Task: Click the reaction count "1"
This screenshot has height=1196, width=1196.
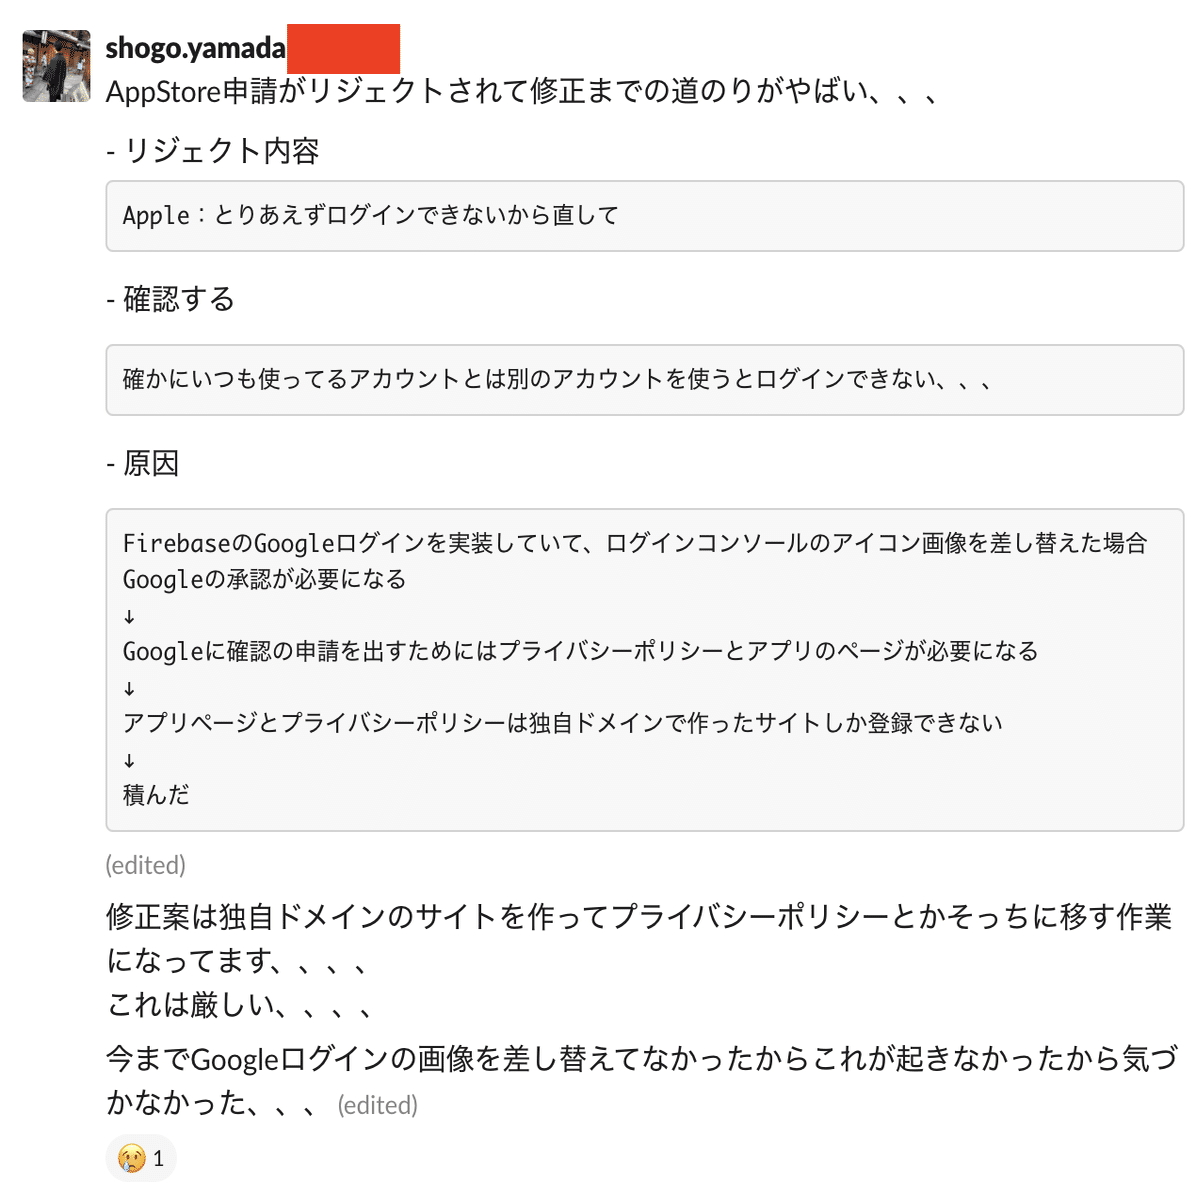Action: [x=158, y=1158]
